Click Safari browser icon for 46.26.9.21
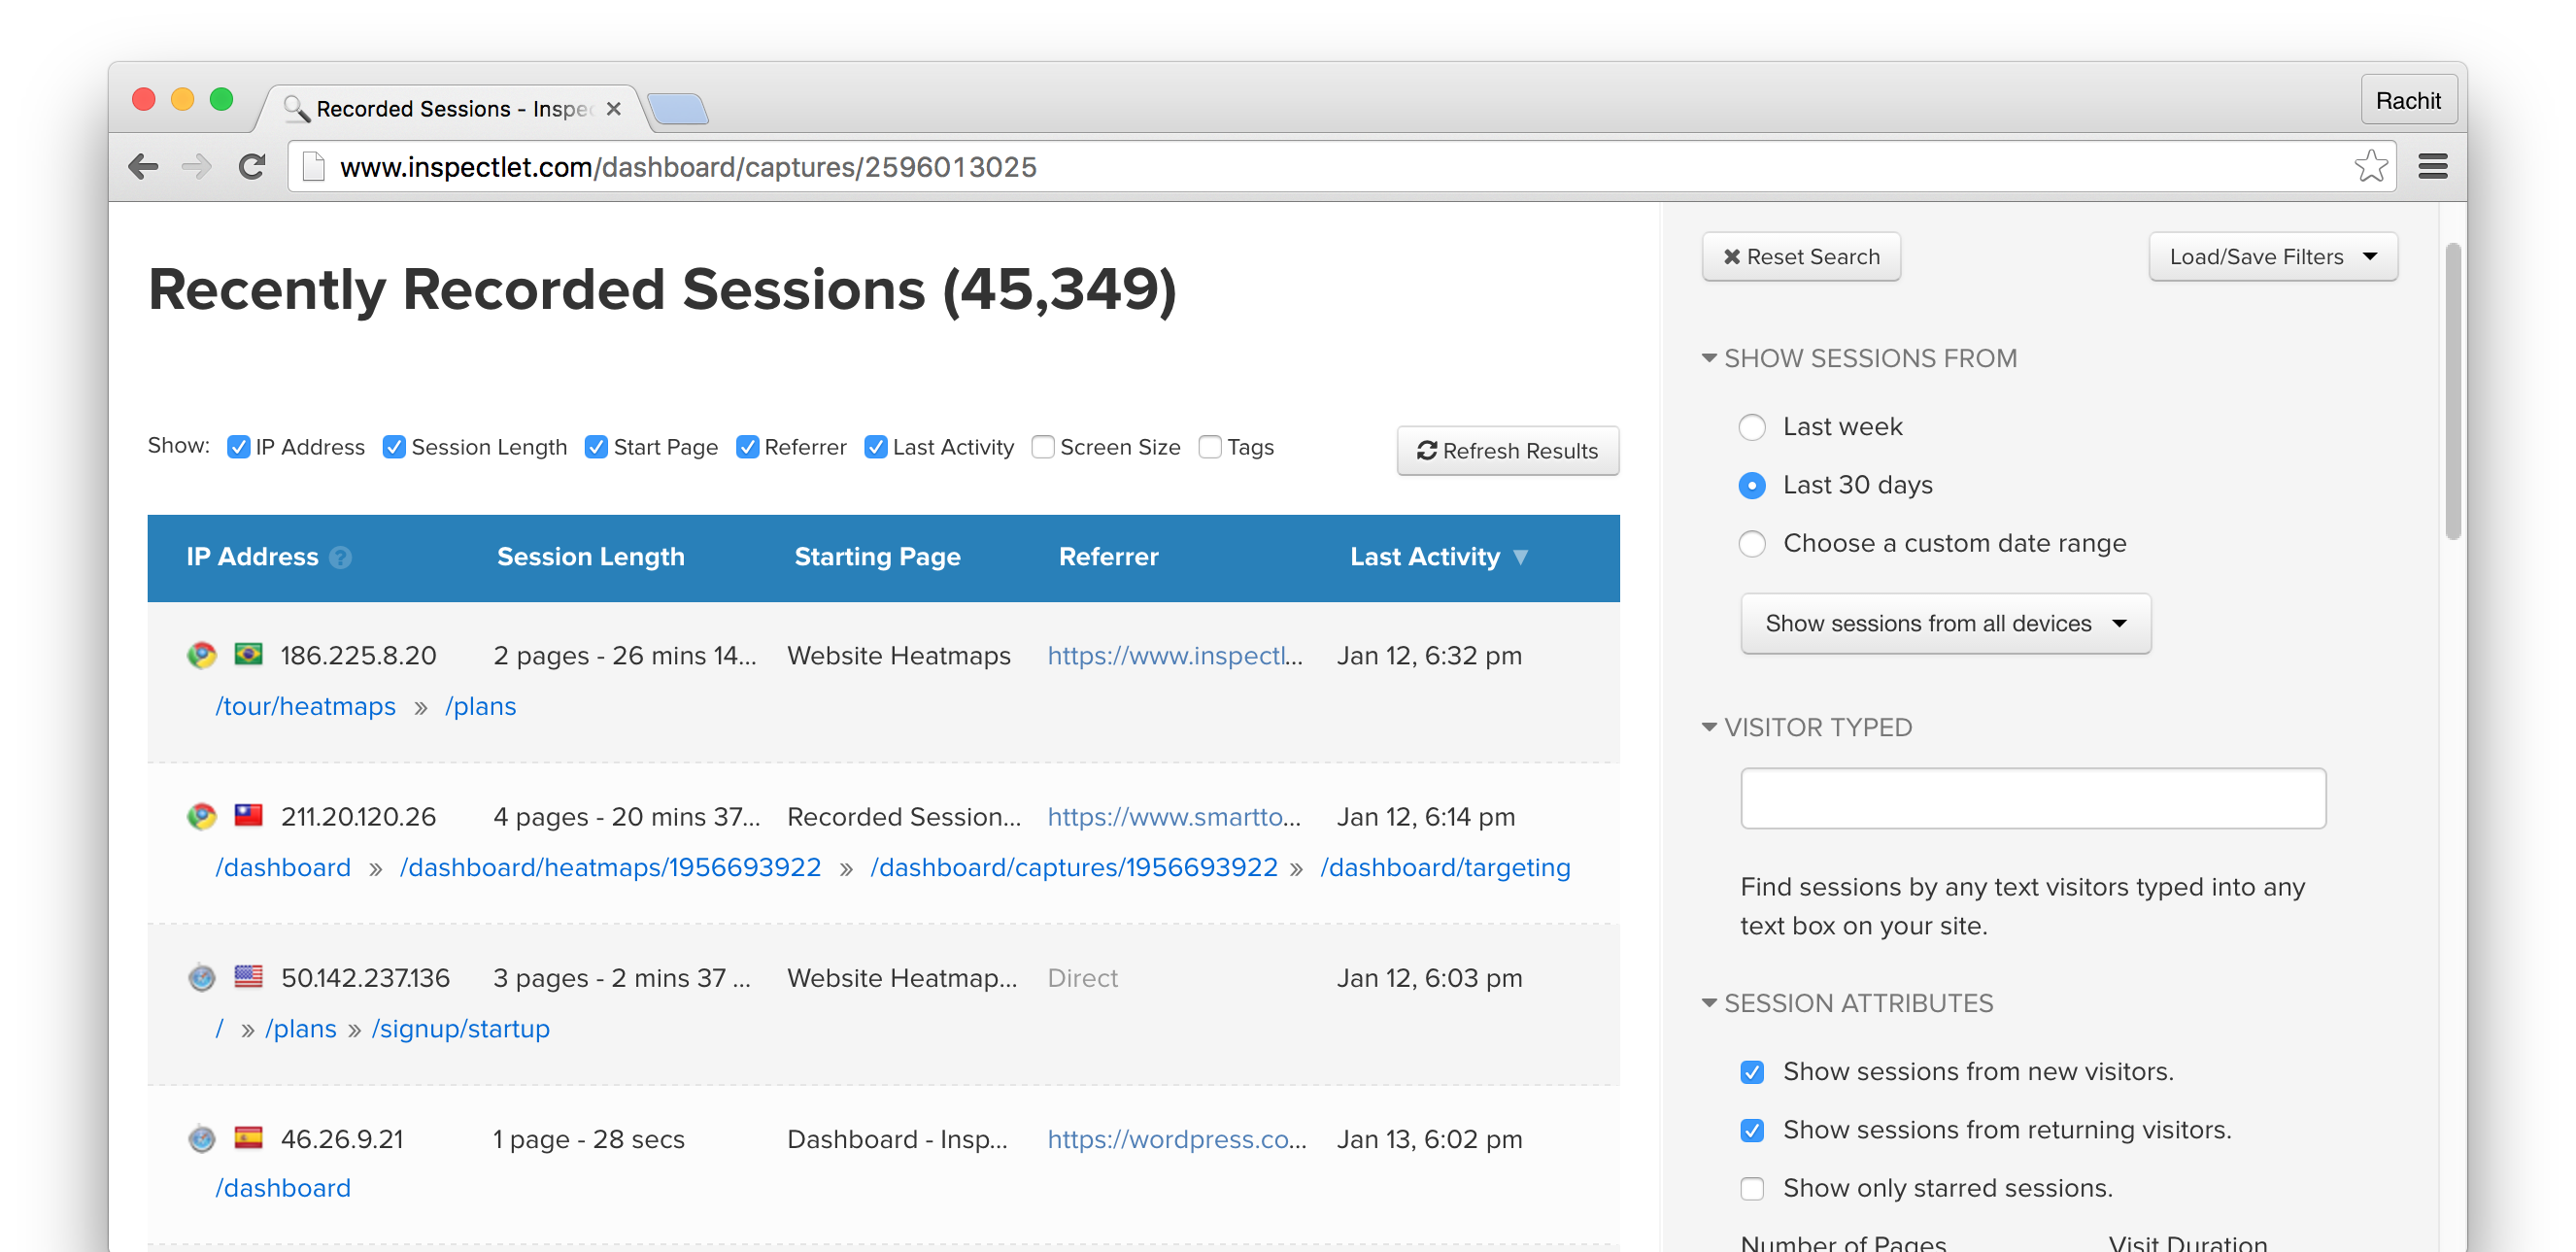The image size is (2576, 1252). (x=202, y=1138)
